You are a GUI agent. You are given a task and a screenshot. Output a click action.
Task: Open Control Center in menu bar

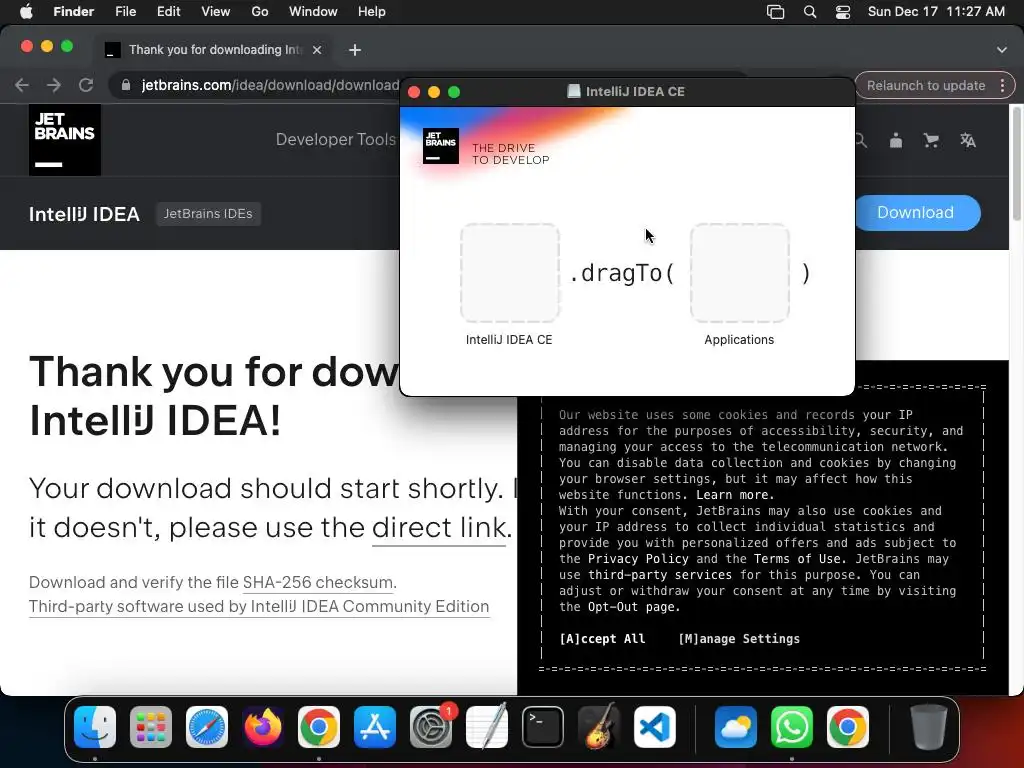point(843,12)
